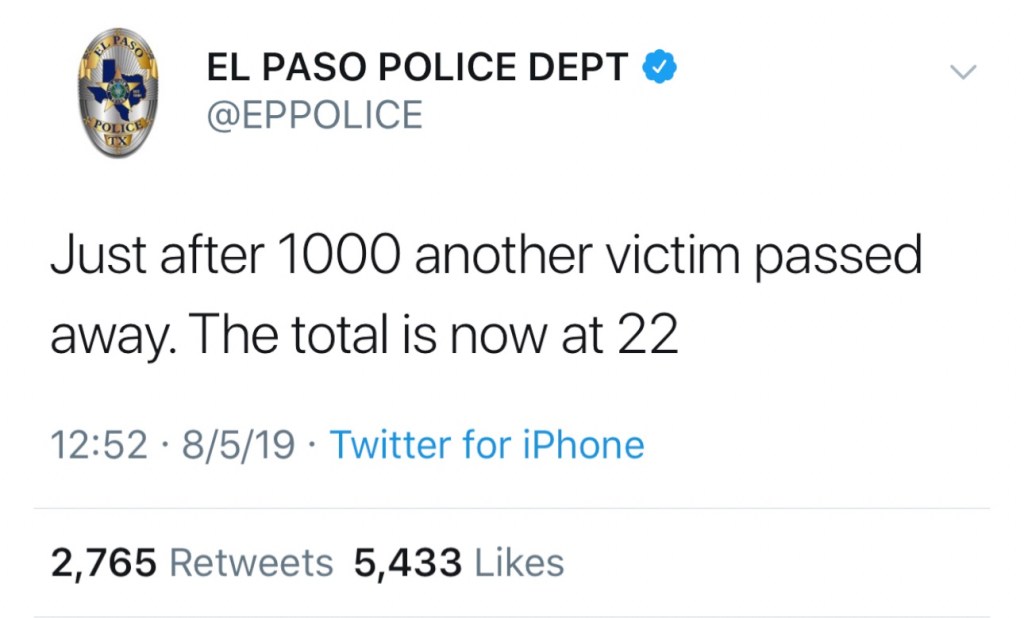View the 2,765 retweet count
The width and height of the screenshot is (1024, 618).
(x=104, y=563)
